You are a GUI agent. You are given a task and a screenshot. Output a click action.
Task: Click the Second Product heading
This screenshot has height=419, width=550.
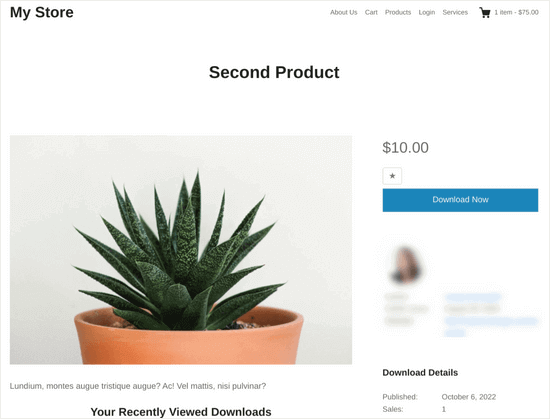click(x=274, y=73)
